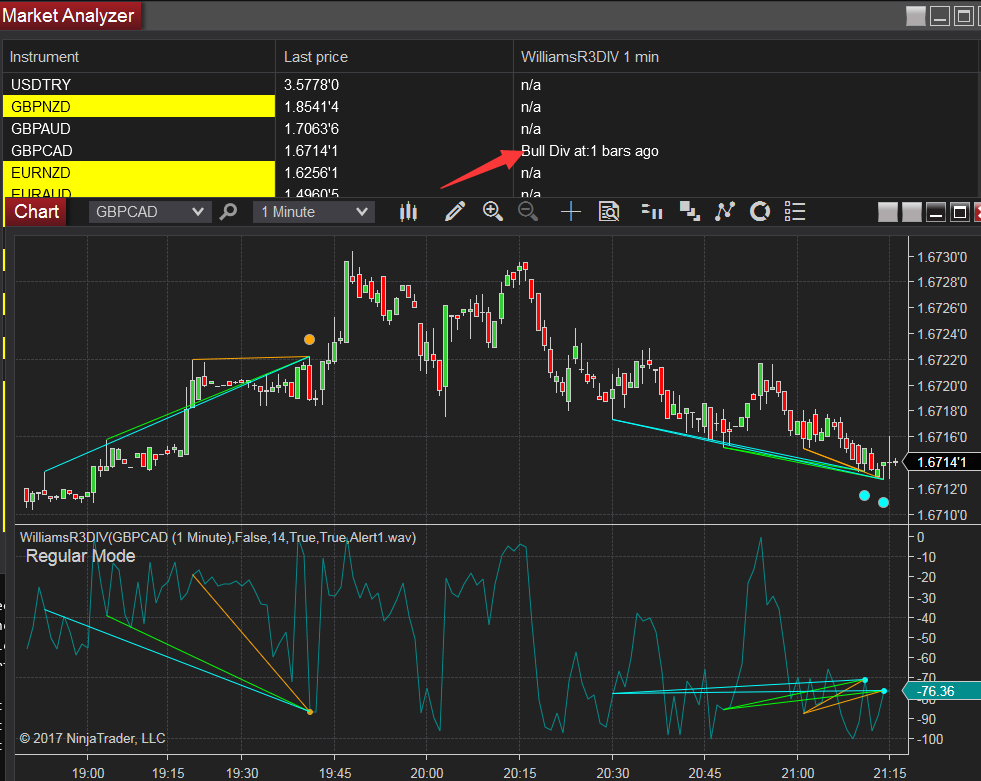Click last price 1.7063'6
Image resolution: width=981 pixels, height=781 pixels.
coord(311,128)
